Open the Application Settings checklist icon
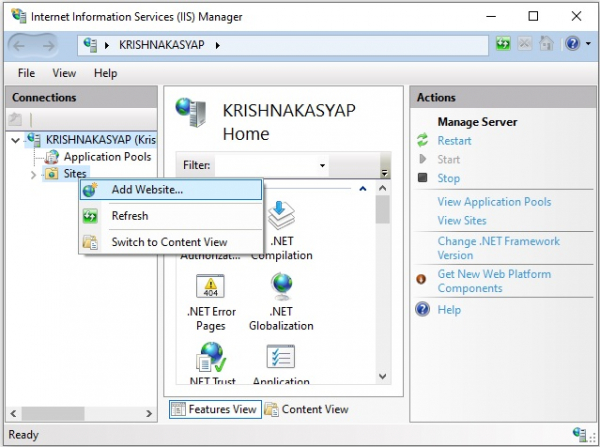 point(281,357)
